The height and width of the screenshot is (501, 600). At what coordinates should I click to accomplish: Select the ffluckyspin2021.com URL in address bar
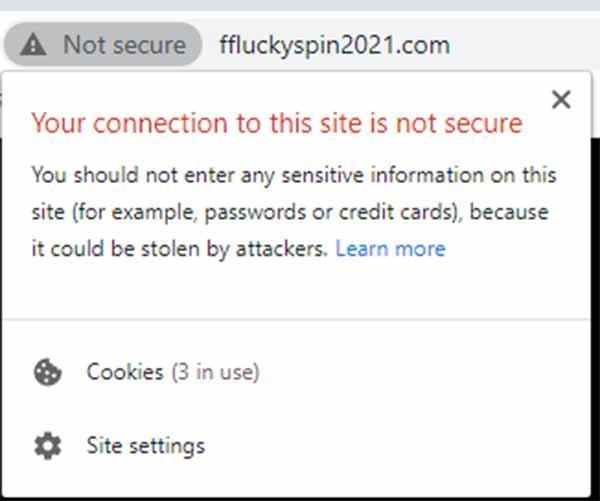335,45
